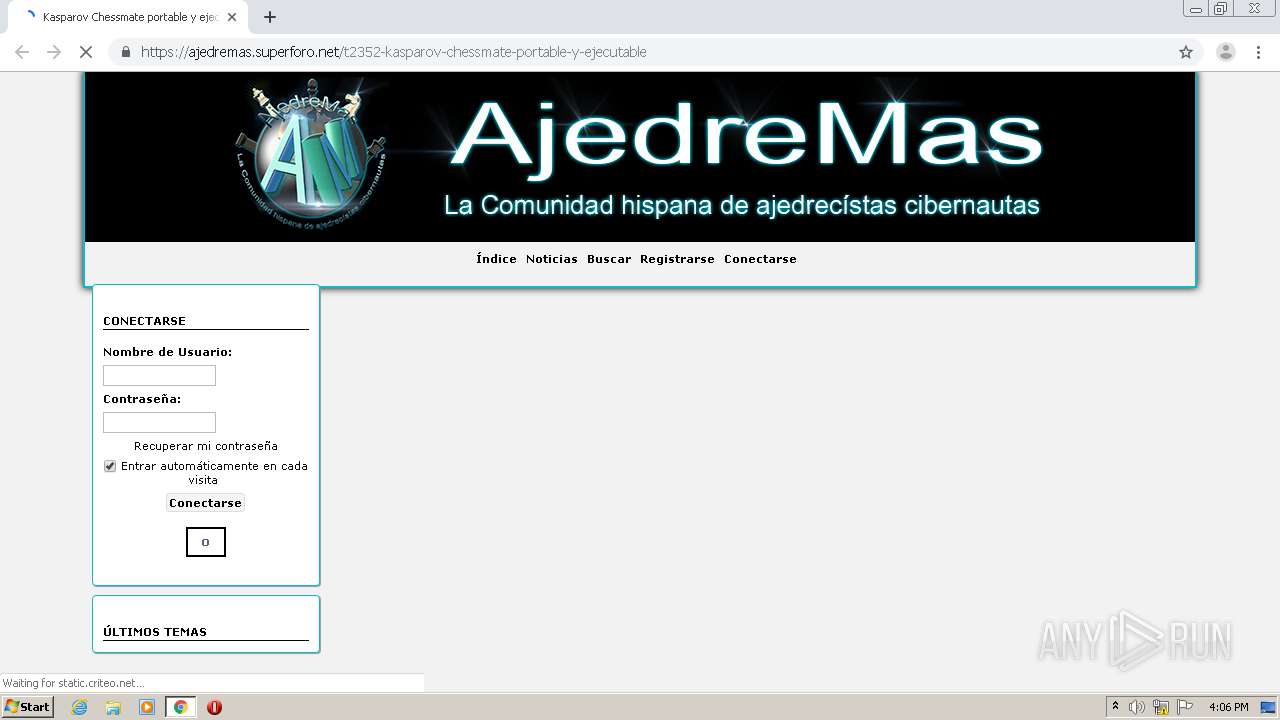This screenshot has width=1280, height=720.
Task: Click the small 'o' box under login
Action: click(206, 542)
